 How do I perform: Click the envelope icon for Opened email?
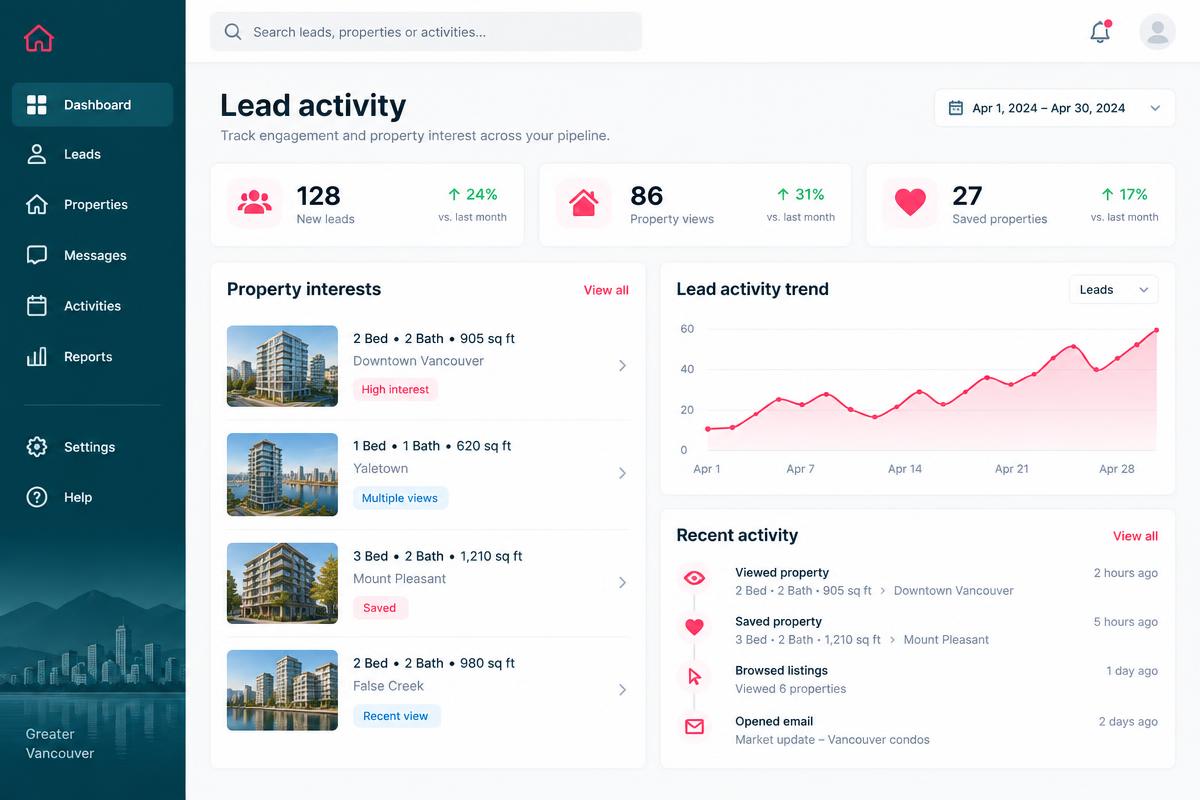[x=694, y=727]
